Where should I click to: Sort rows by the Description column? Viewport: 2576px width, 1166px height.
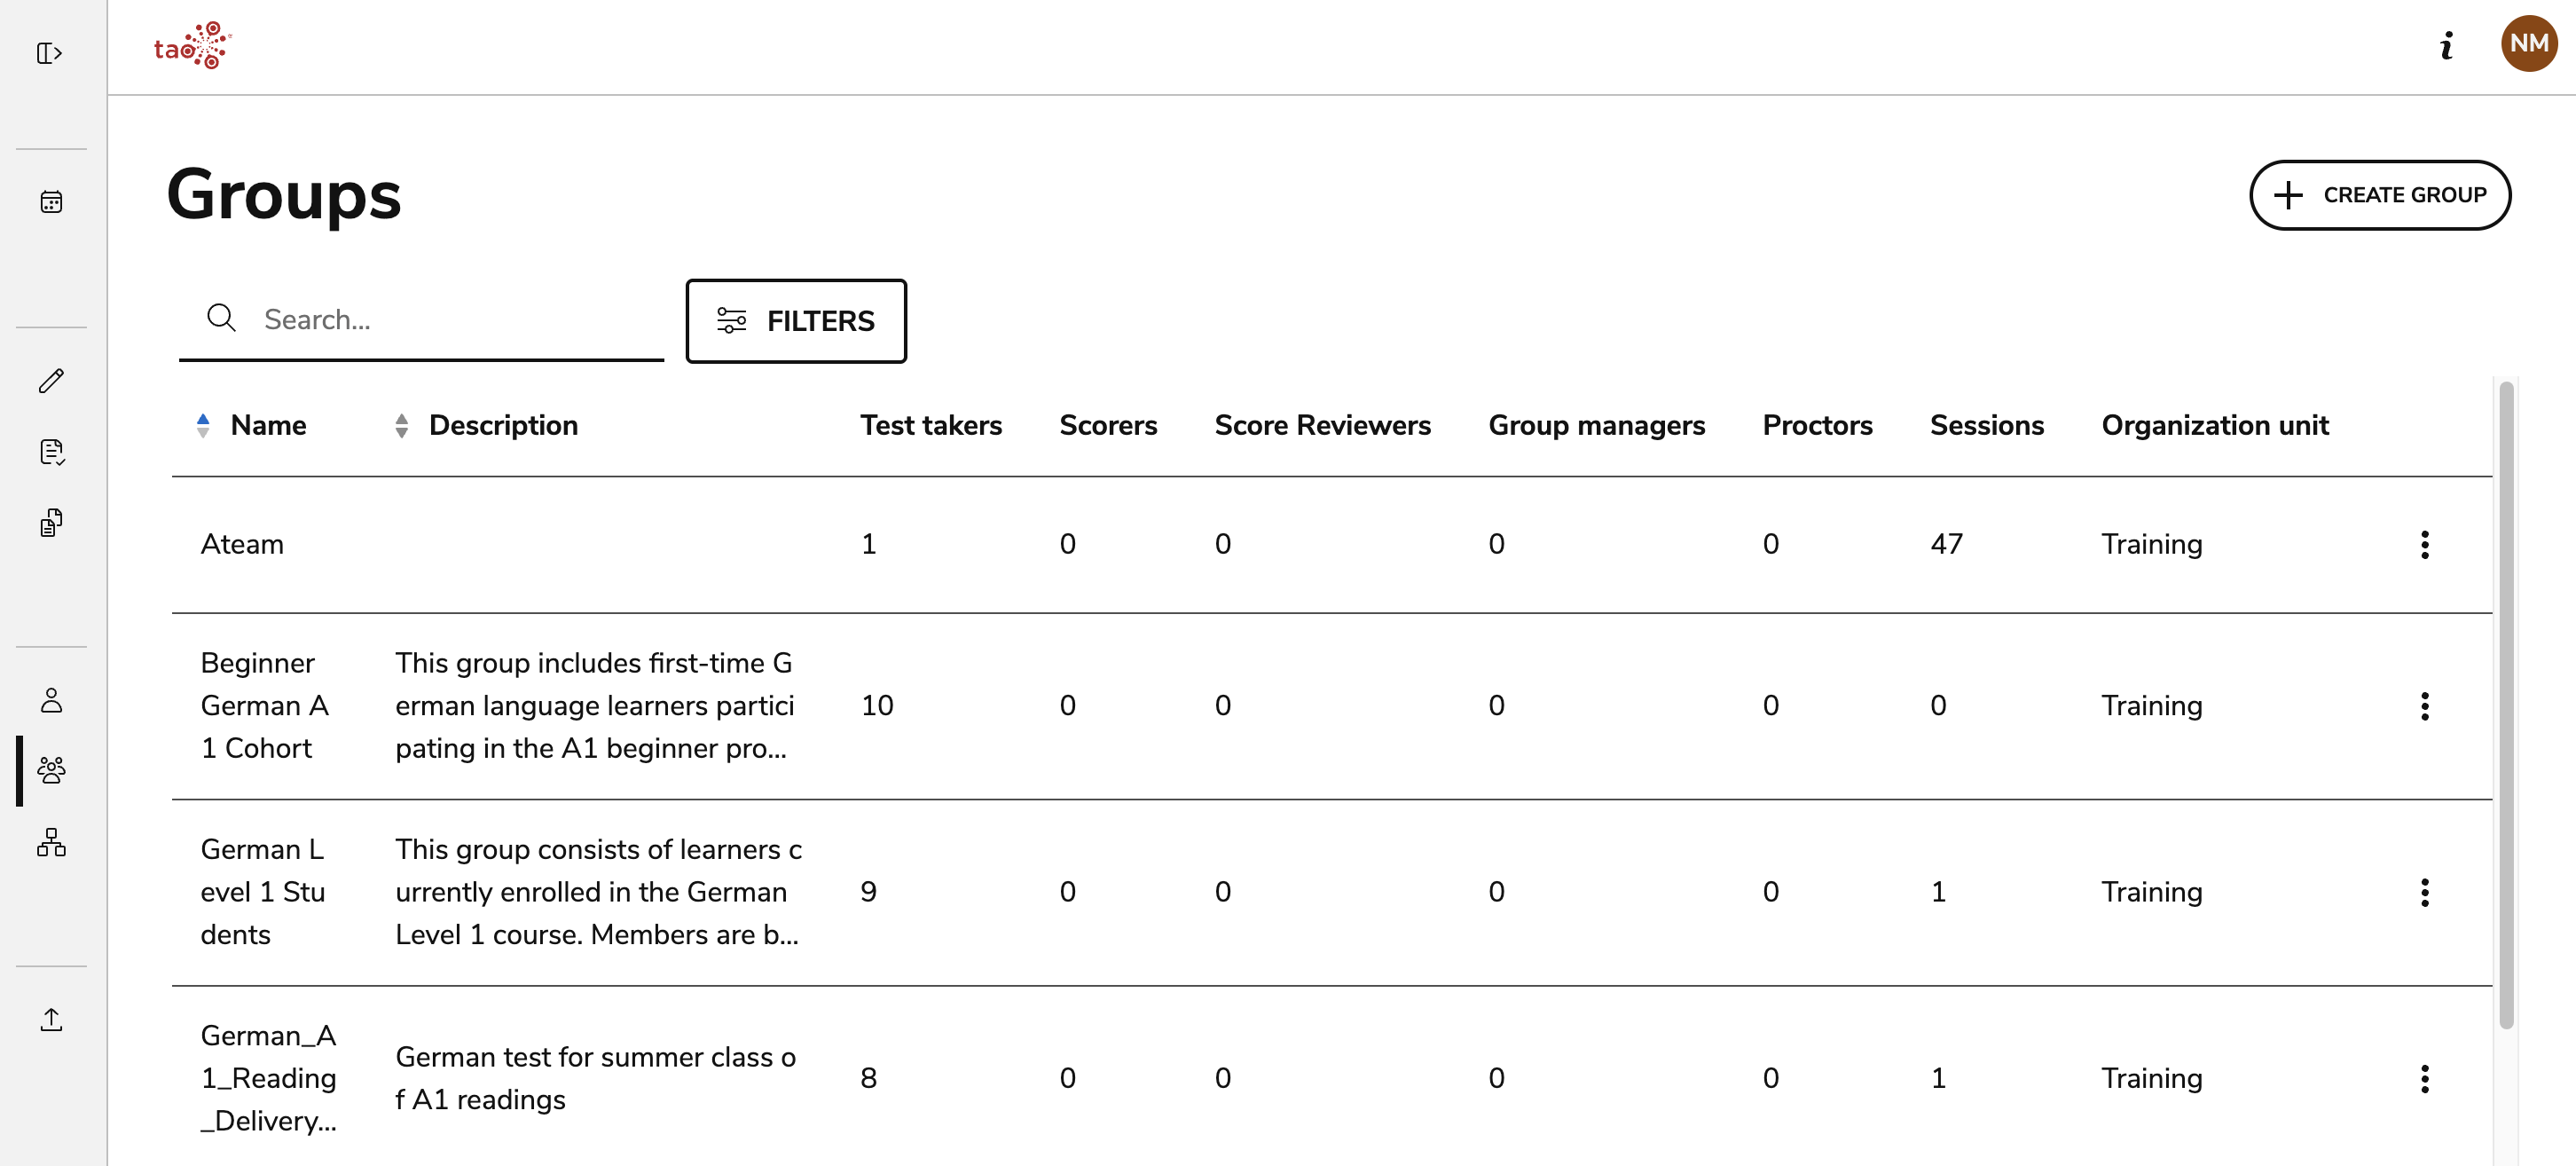401,425
